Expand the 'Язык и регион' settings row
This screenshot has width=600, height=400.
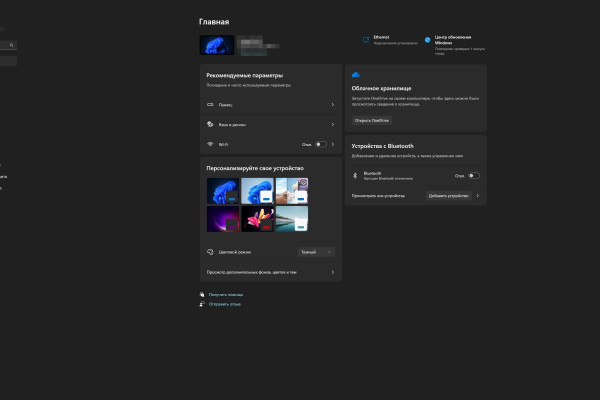(270, 124)
